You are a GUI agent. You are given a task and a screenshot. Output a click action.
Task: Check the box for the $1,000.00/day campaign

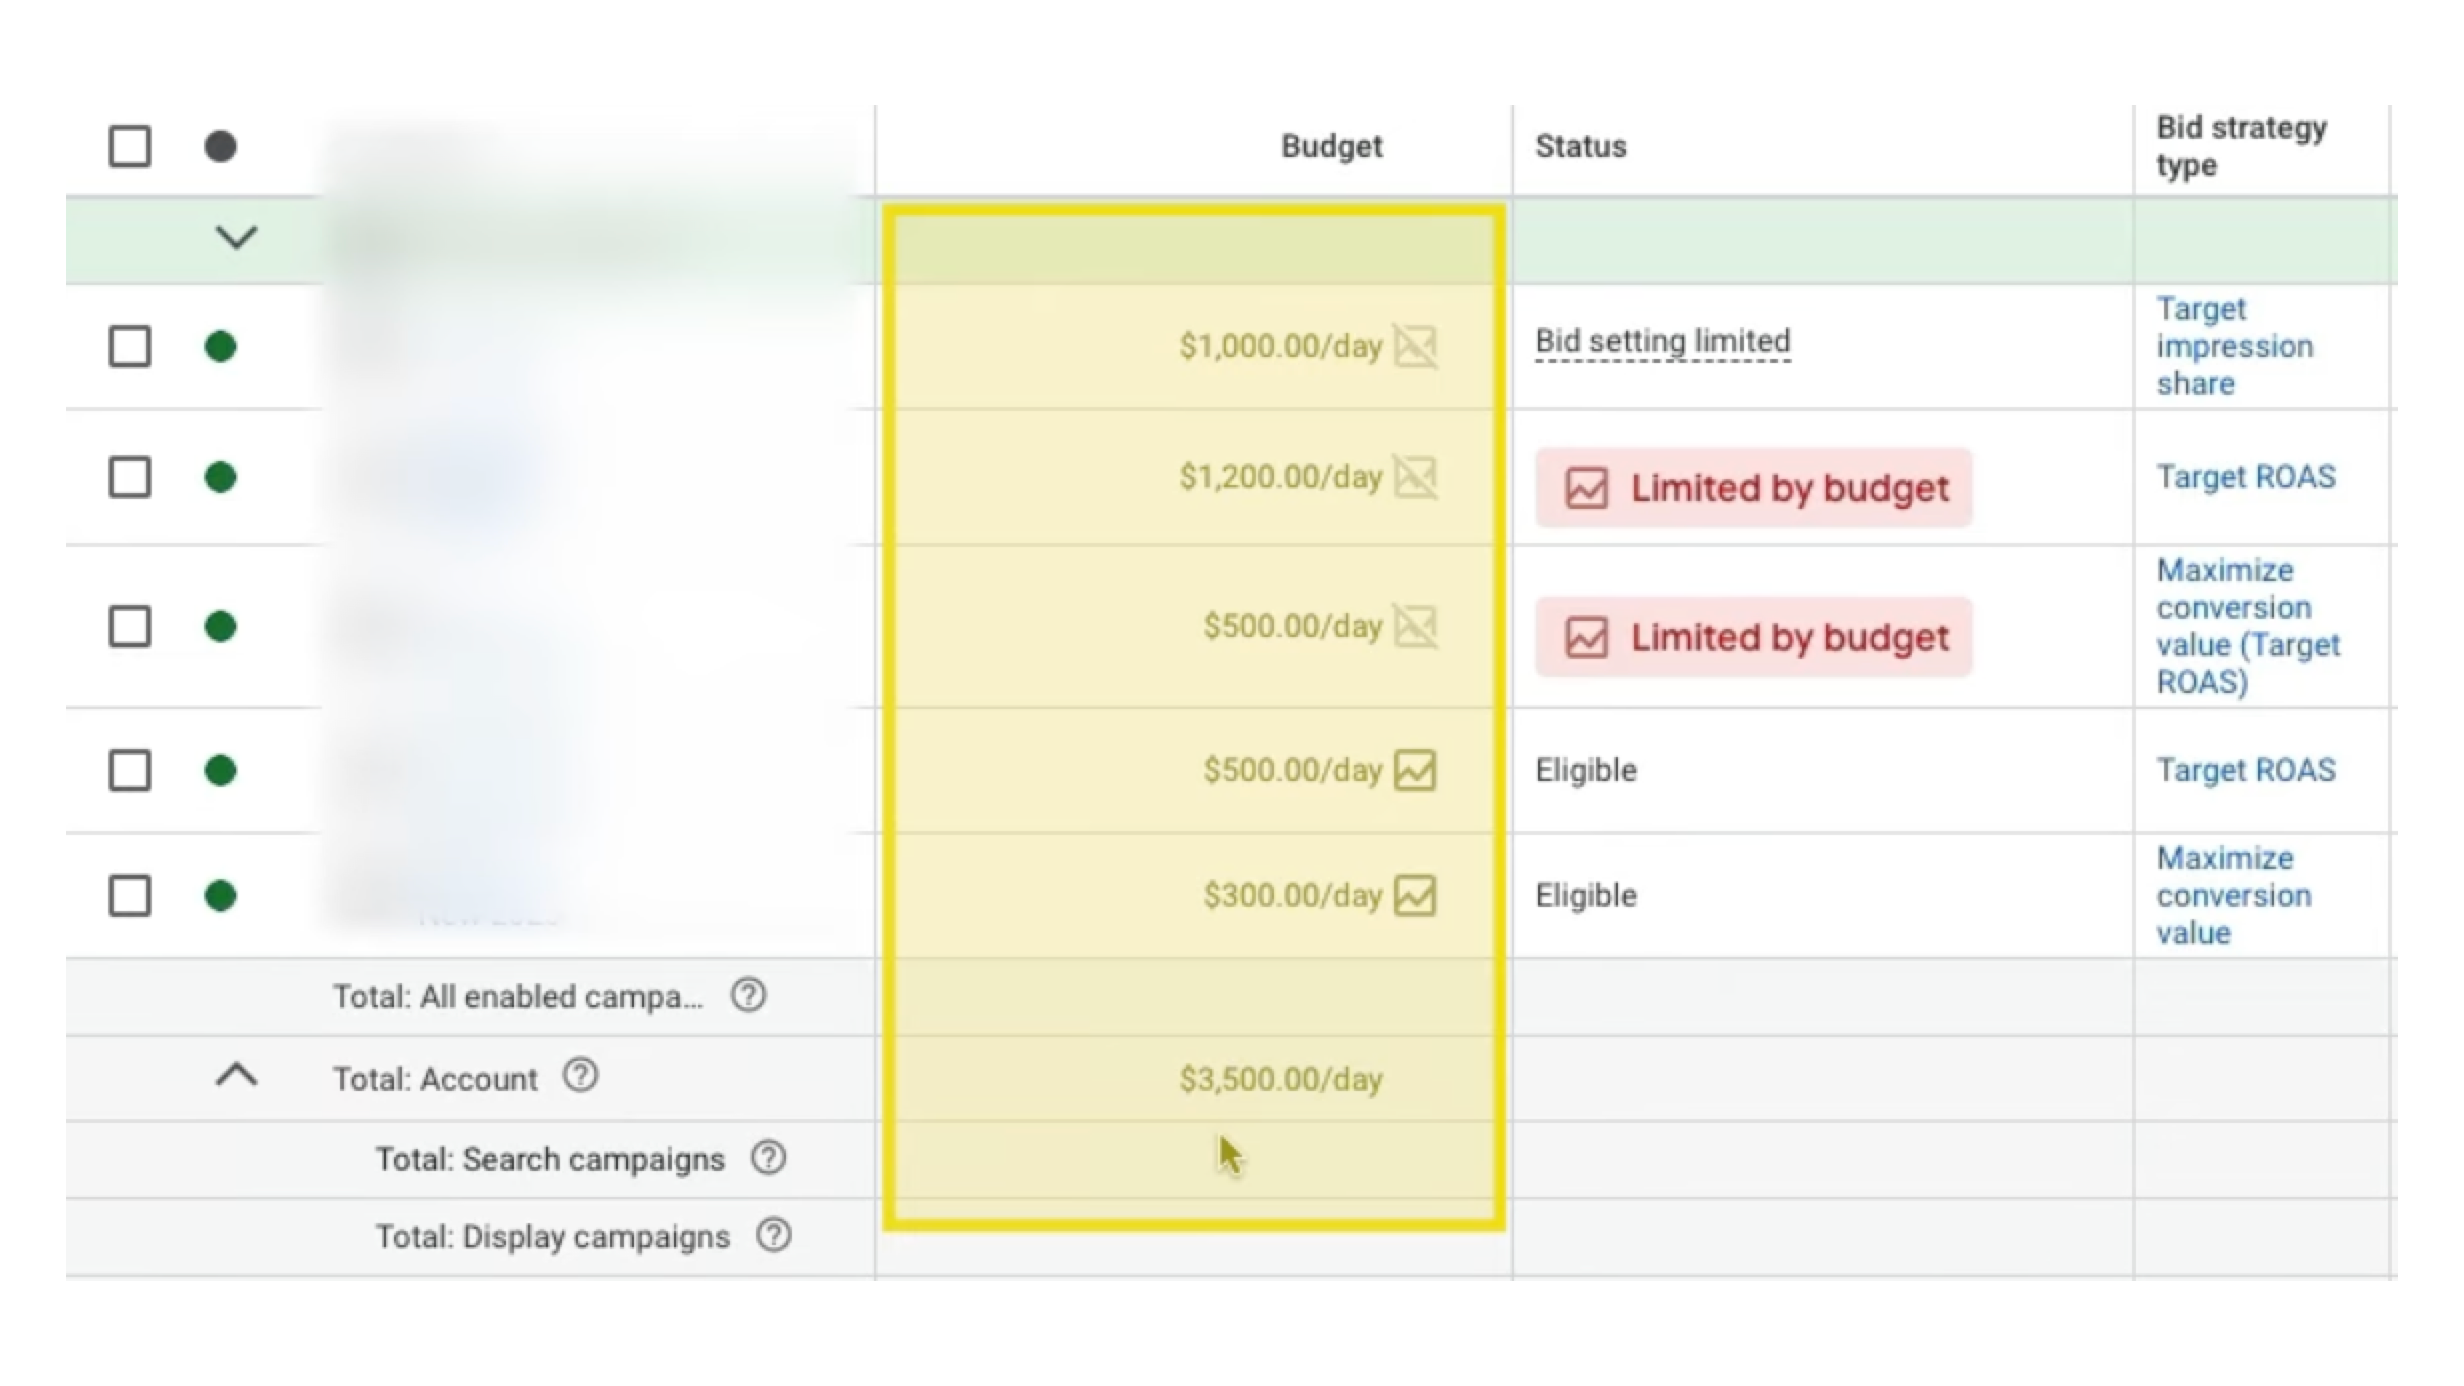(130, 346)
